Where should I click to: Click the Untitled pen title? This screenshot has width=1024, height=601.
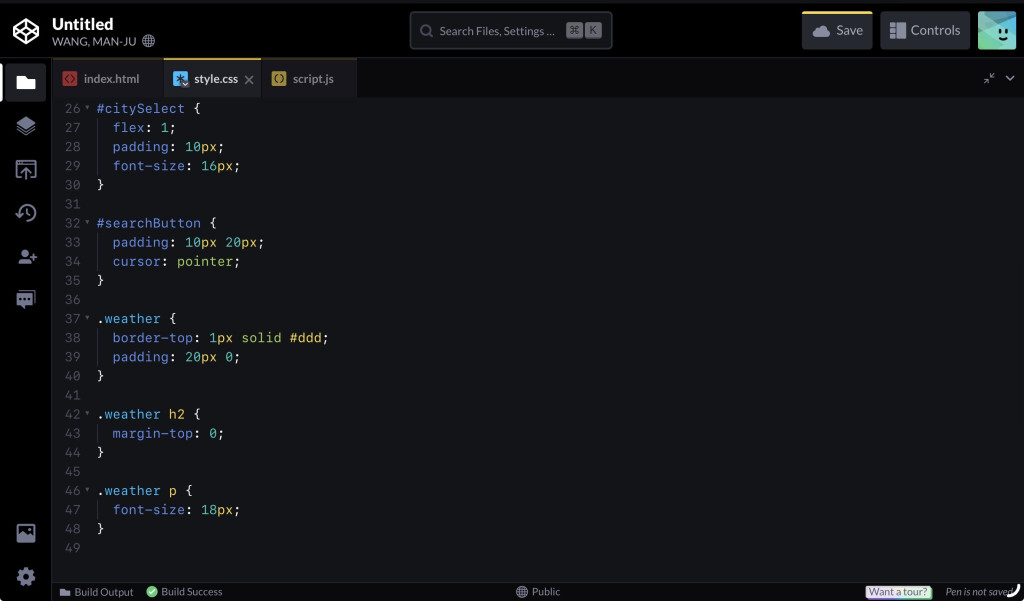point(82,24)
